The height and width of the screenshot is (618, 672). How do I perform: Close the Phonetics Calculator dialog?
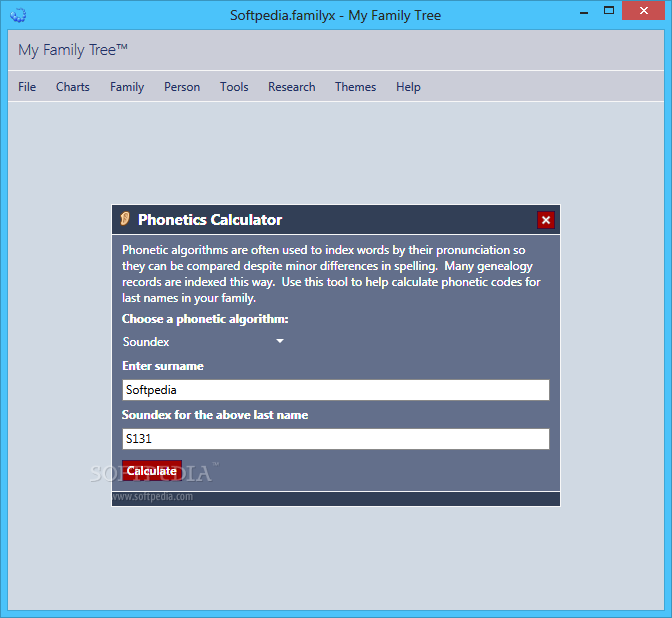[546, 220]
